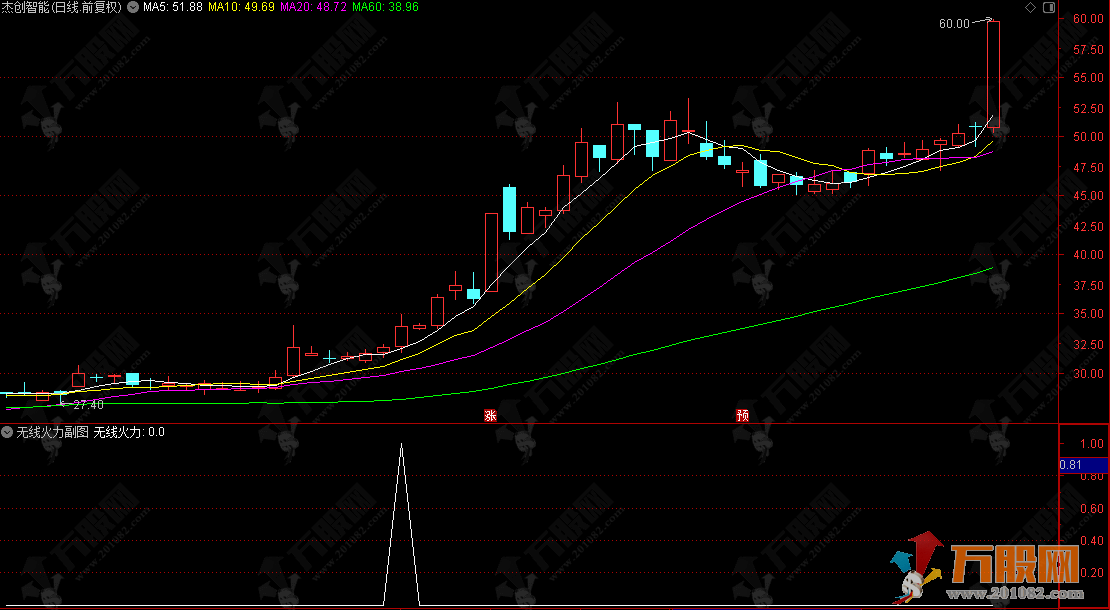
Task: Click the diamond icon at top right
Action: pyautogui.click(x=1030, y=8)
